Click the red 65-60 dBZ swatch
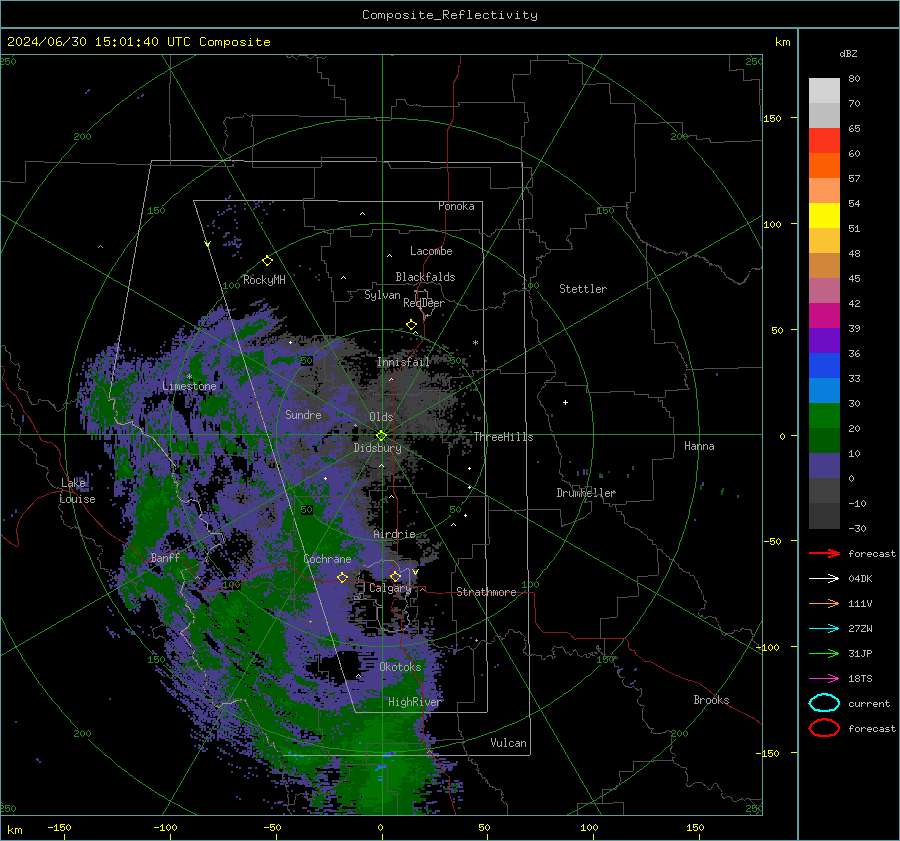Screen dimensions: 900x841 (x=824, y=140)
